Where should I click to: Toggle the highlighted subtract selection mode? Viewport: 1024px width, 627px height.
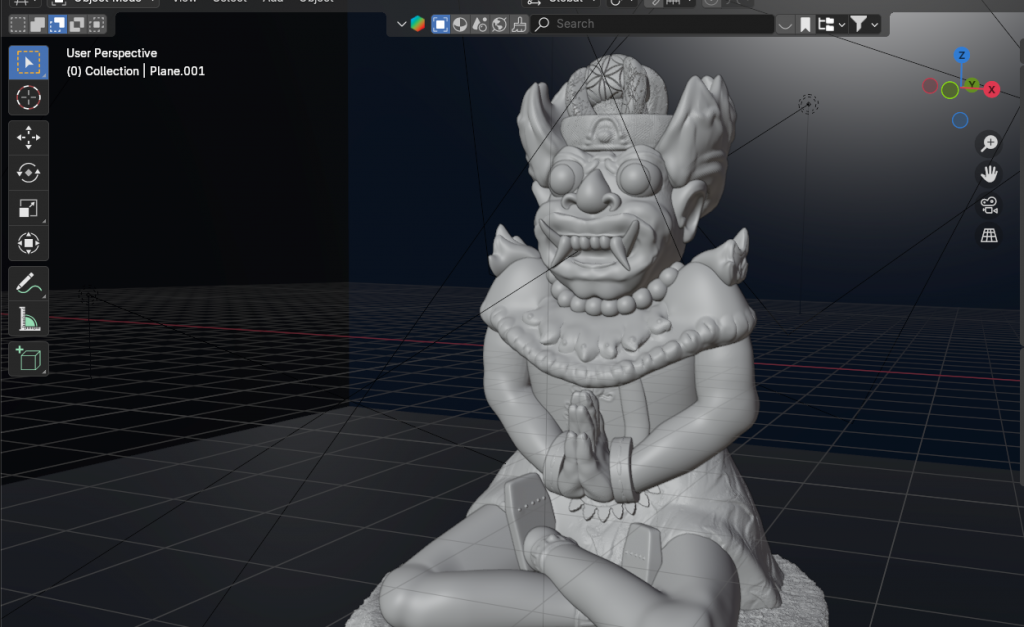[57, 24]
